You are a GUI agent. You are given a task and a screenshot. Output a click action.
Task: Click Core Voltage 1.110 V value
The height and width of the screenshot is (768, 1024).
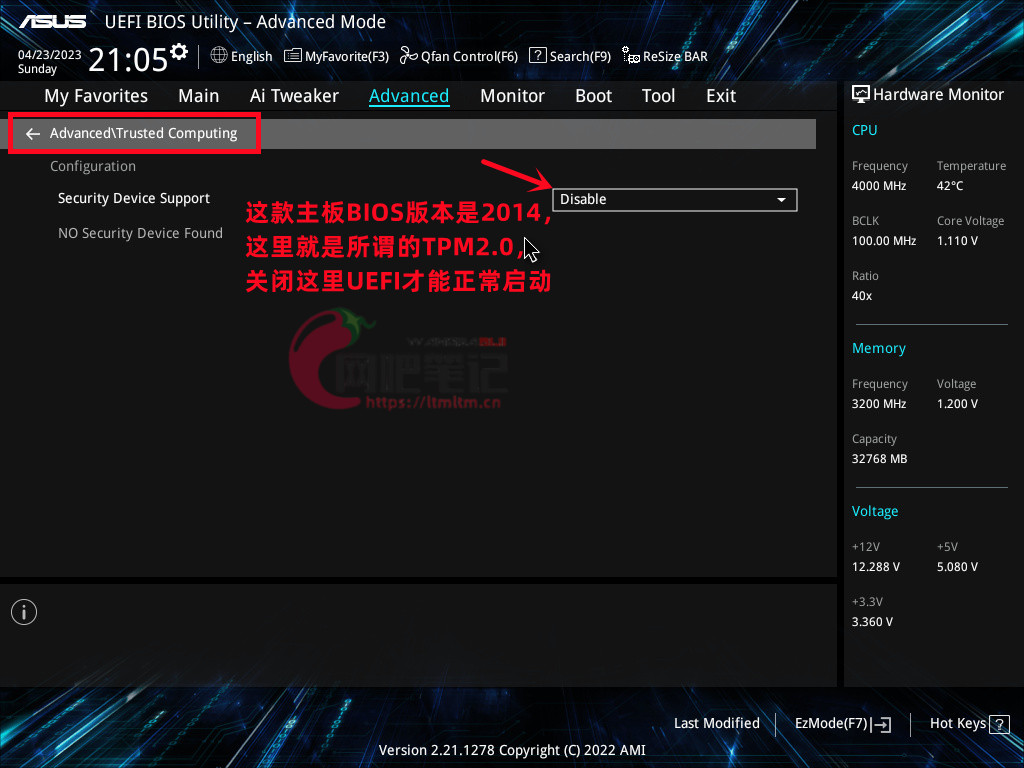point(957,241)
